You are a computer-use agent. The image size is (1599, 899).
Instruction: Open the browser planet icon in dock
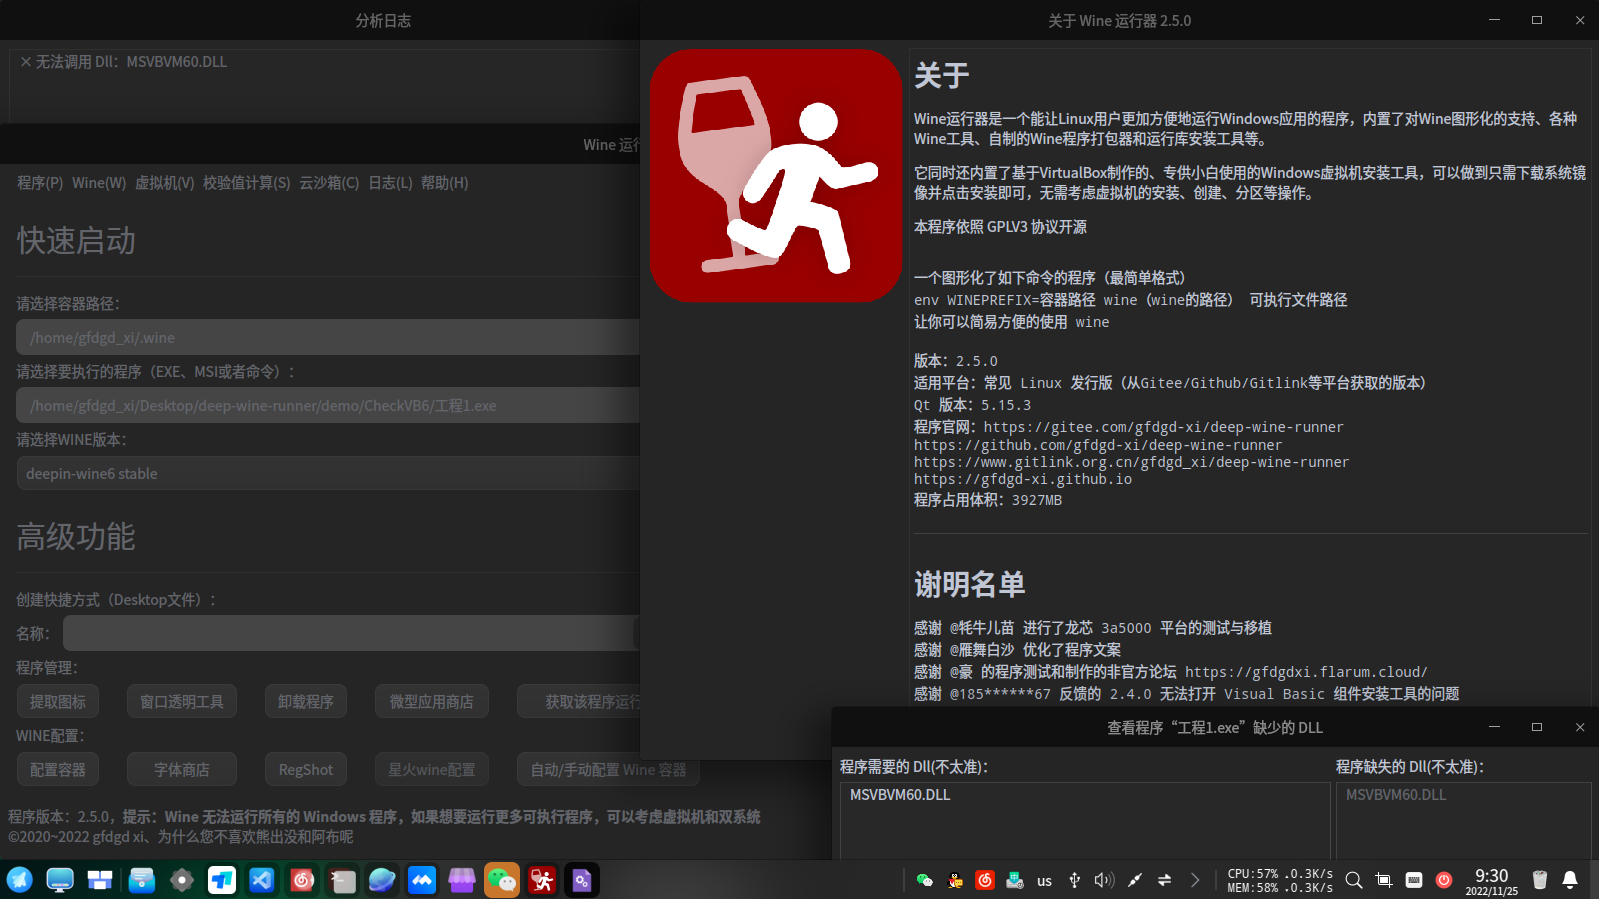pyautogui.click(x=382, y=880)
